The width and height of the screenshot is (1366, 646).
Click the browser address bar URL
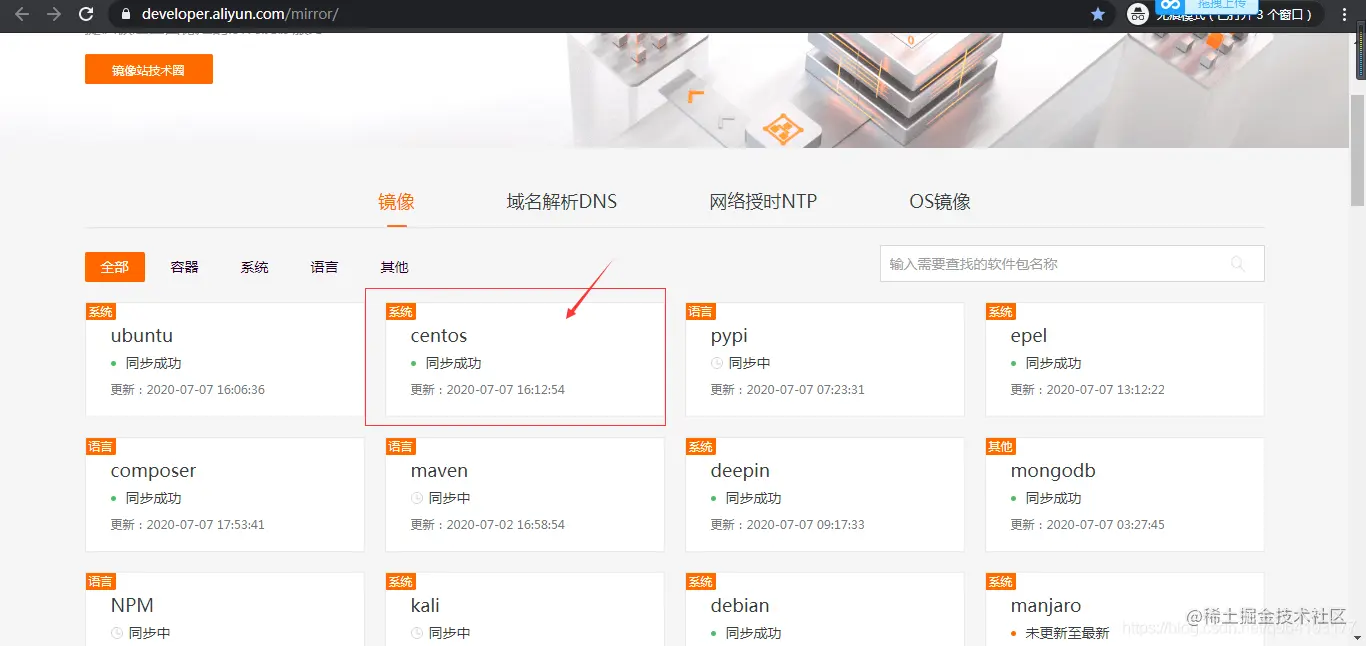(x=240, y=14)
